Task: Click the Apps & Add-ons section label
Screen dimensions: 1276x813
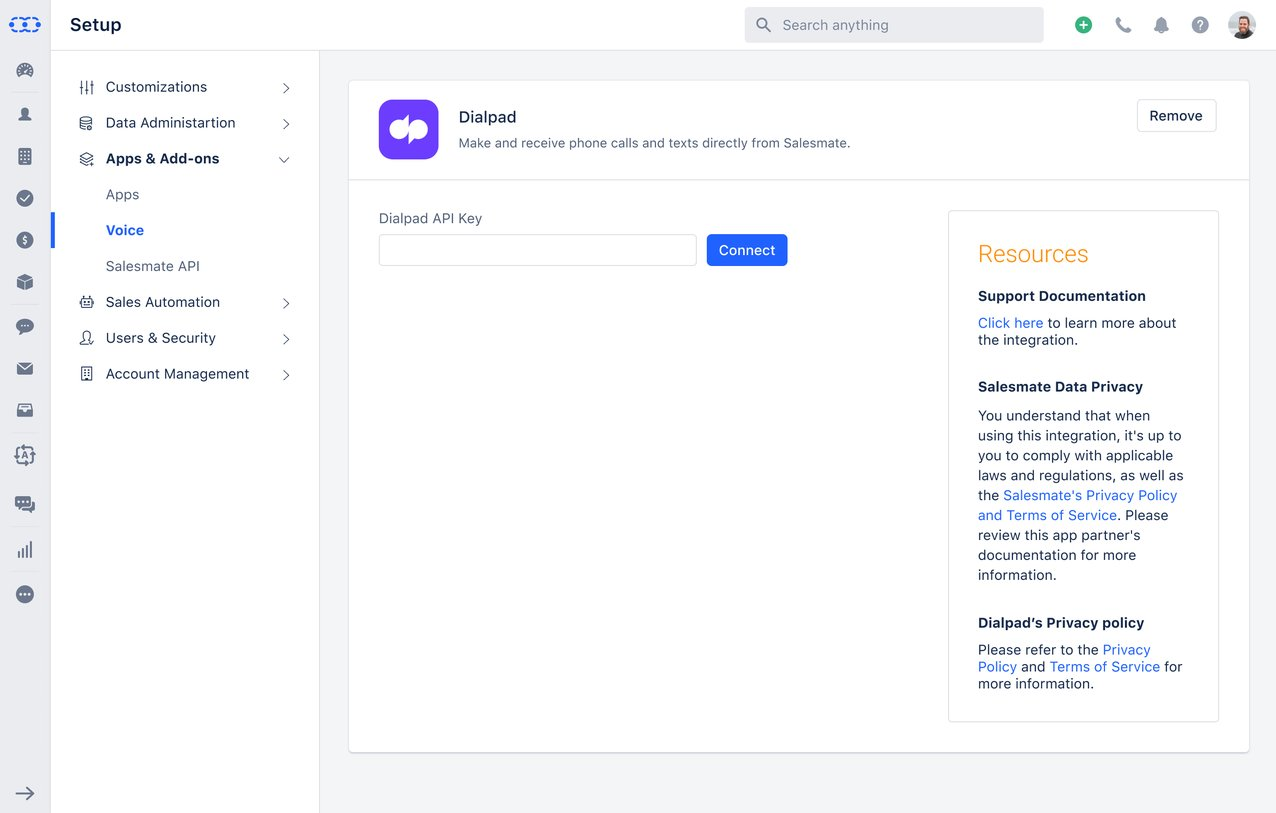Action: click(162, 159)
